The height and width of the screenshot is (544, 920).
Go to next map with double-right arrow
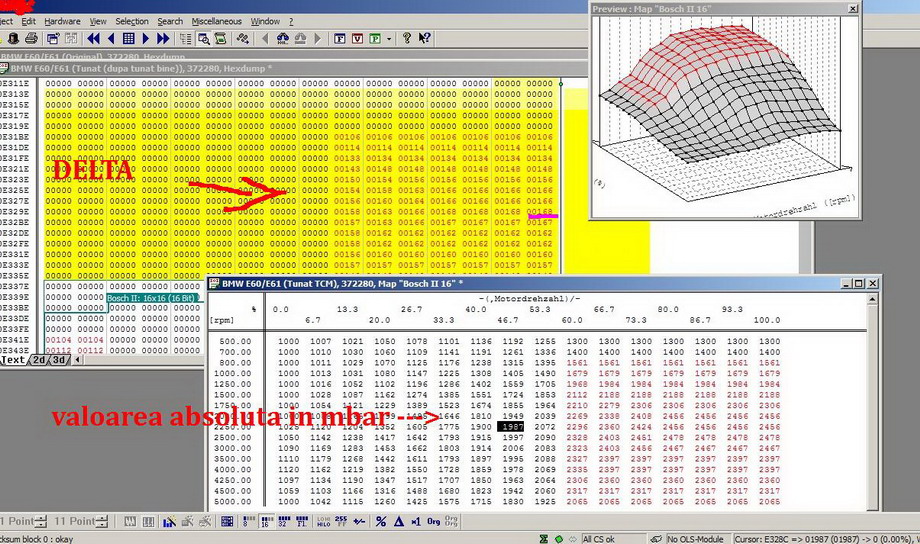click(x=163, y=39)
